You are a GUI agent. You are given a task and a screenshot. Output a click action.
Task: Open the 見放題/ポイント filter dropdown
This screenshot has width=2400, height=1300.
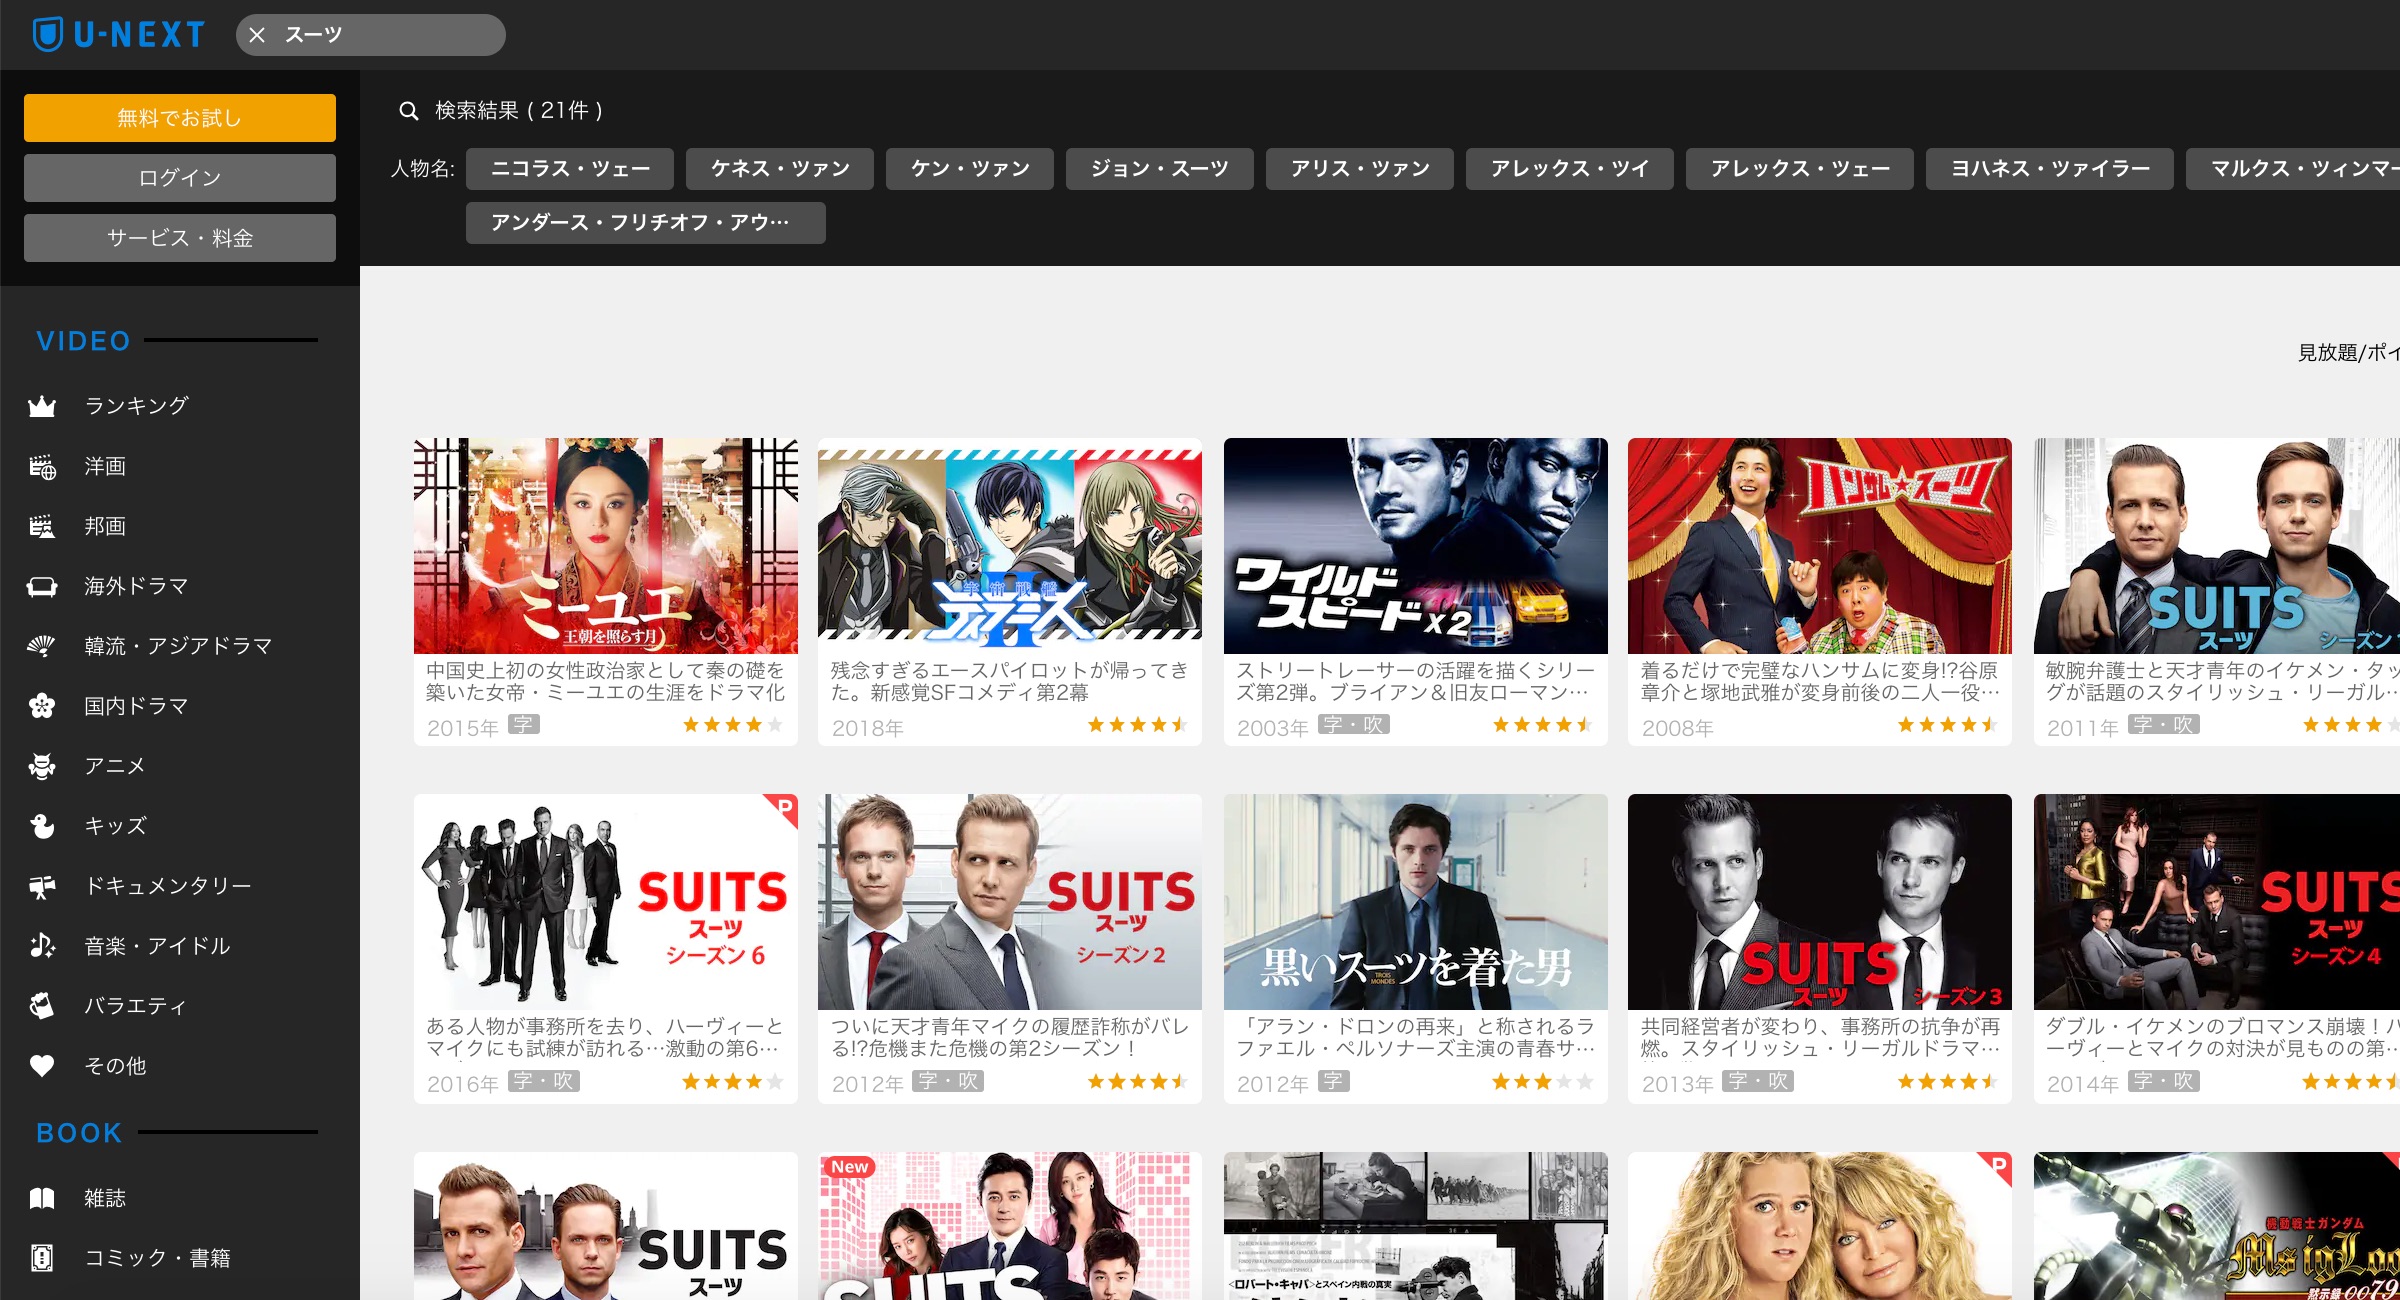pyautogui.click(x=2346, y=352)
